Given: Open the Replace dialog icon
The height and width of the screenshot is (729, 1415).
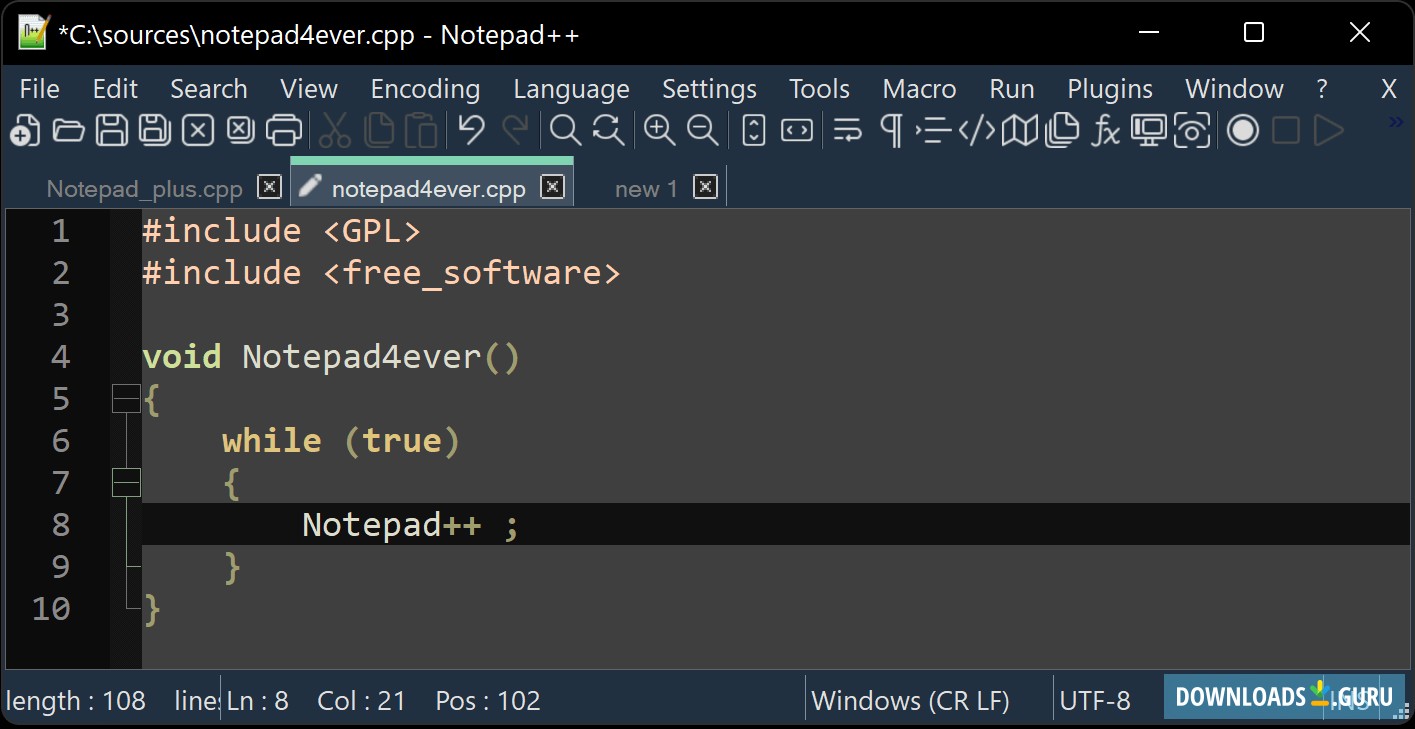Looking at the screenshot, I should [608, 131].
